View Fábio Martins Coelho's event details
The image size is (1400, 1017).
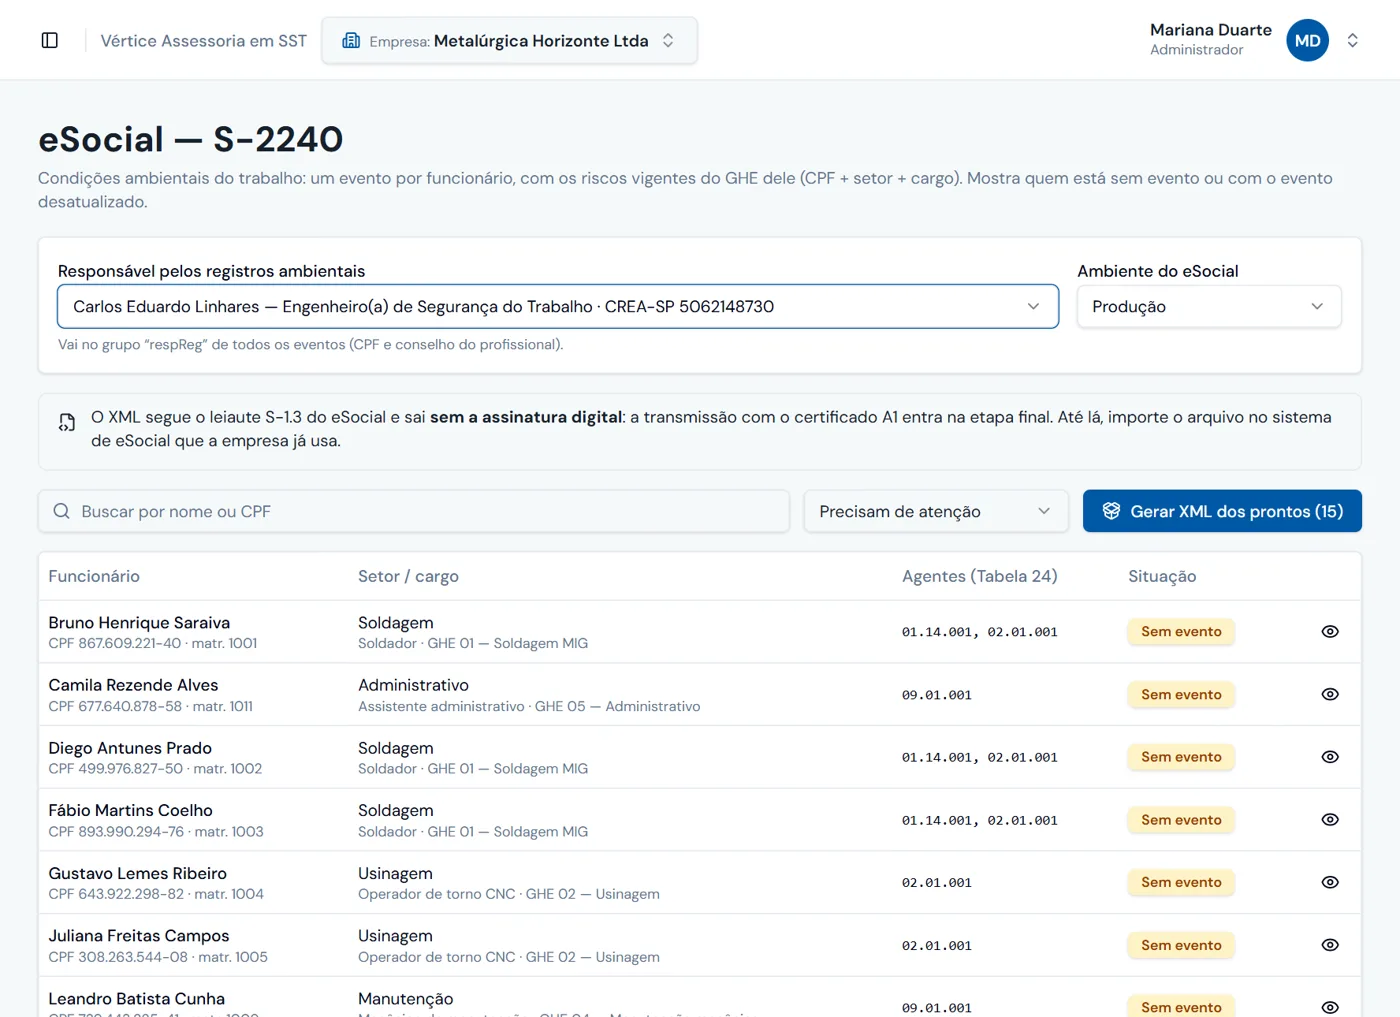(1330, 820)
